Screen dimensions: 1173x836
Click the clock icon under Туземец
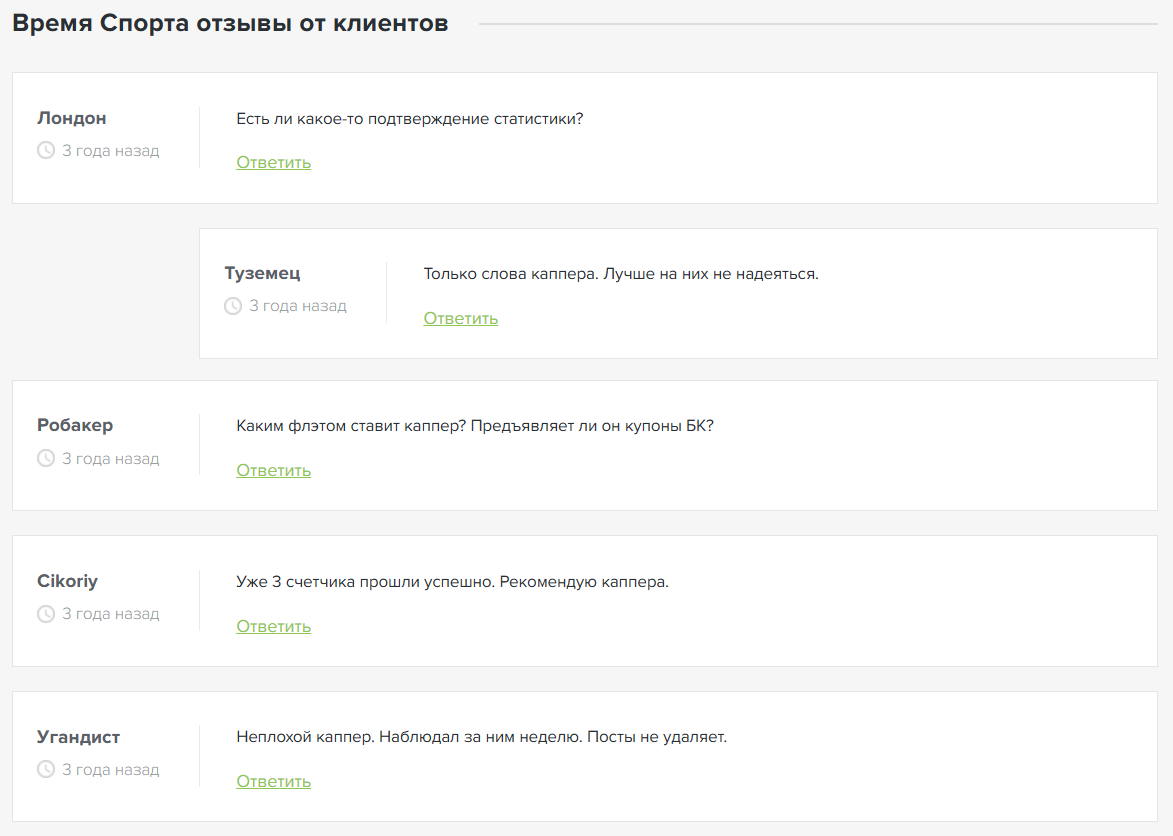coord(232,306)
